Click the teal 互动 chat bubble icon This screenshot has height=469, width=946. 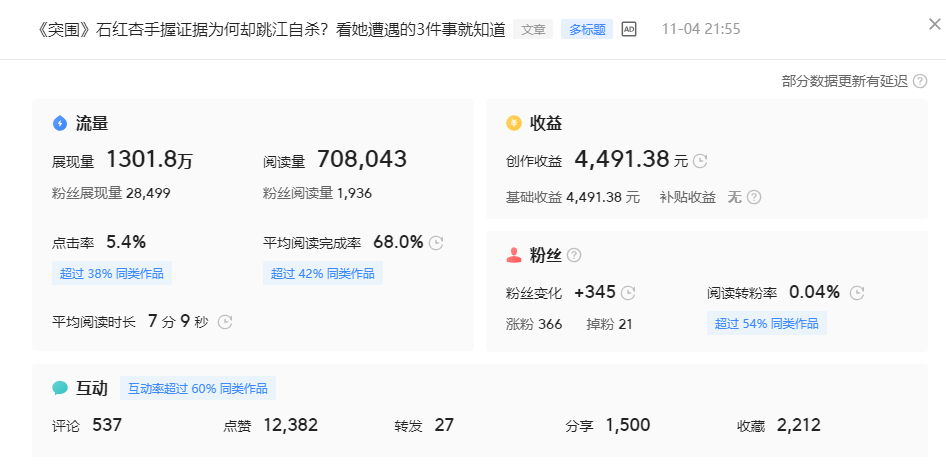[60, 388]
